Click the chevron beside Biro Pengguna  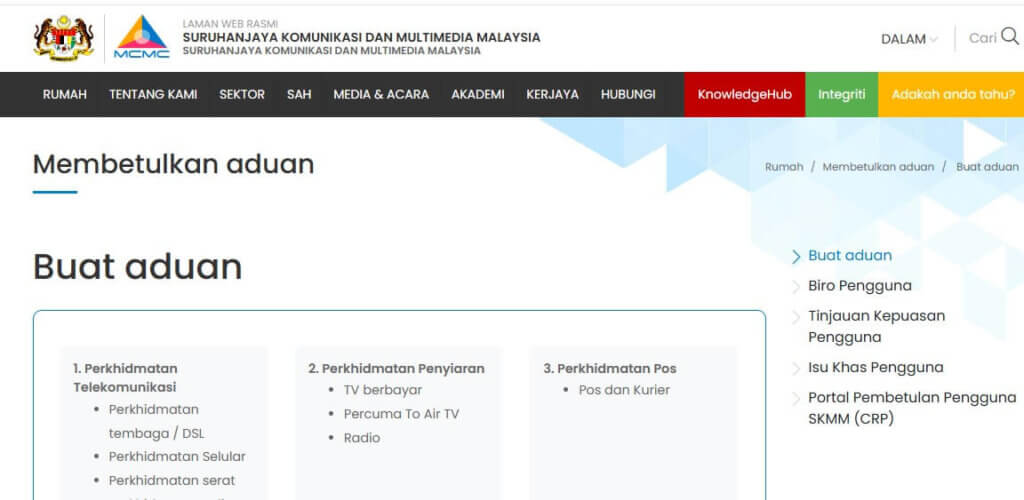(795, 287)
